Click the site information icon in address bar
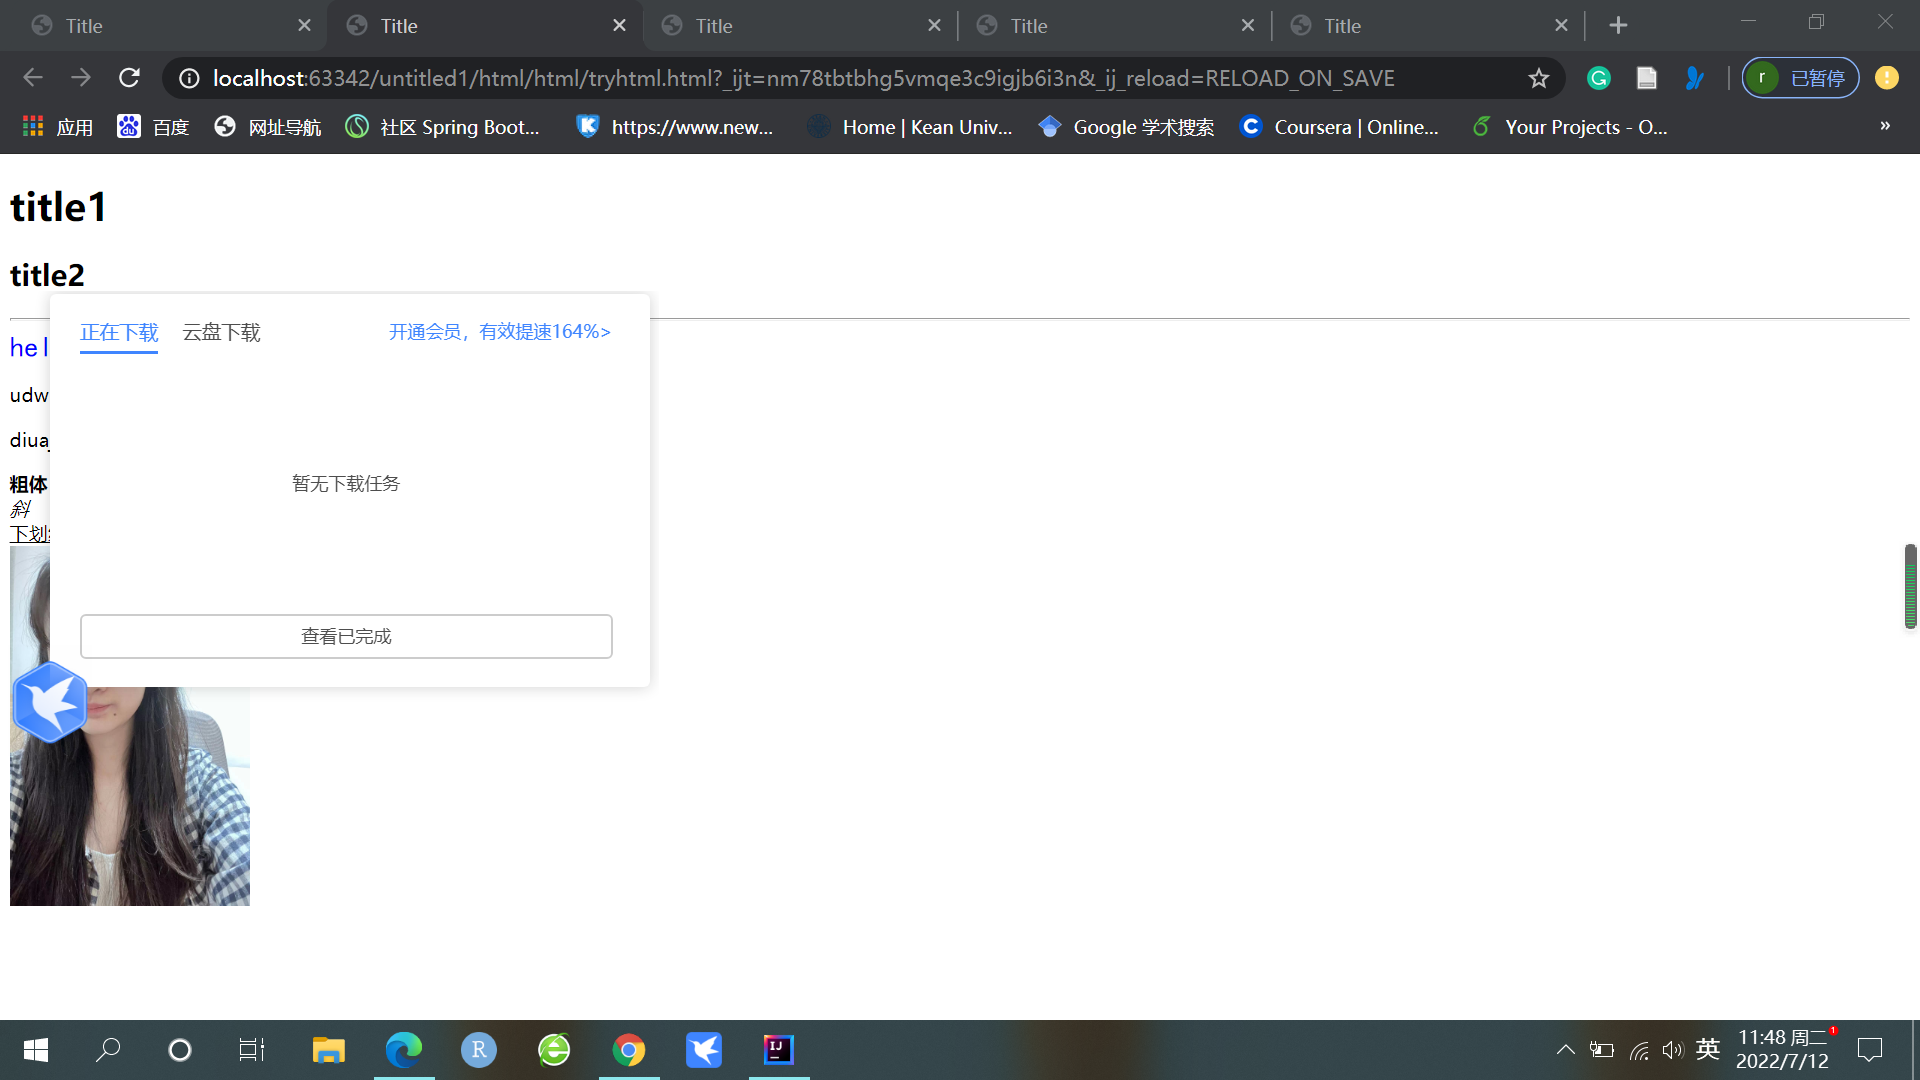The width and height of the screenshot is (1920, 1080). click(189, 78)
